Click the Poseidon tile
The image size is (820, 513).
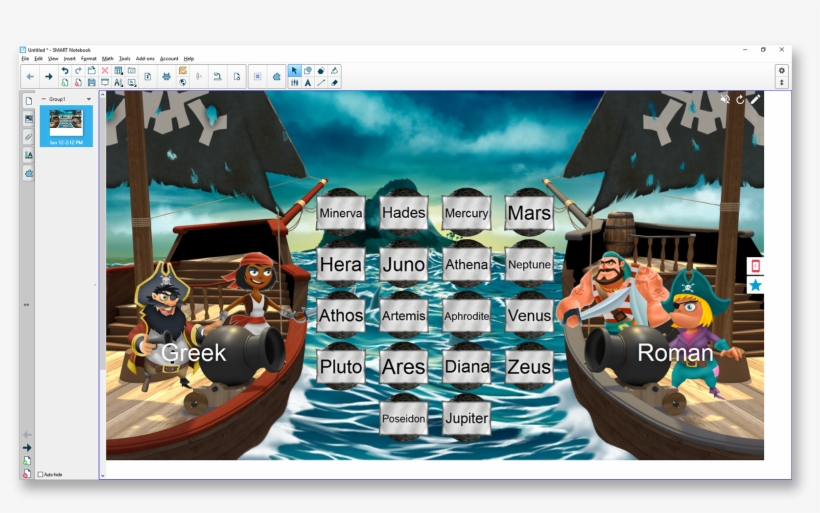pyautogui.click(x=404, y=418)
